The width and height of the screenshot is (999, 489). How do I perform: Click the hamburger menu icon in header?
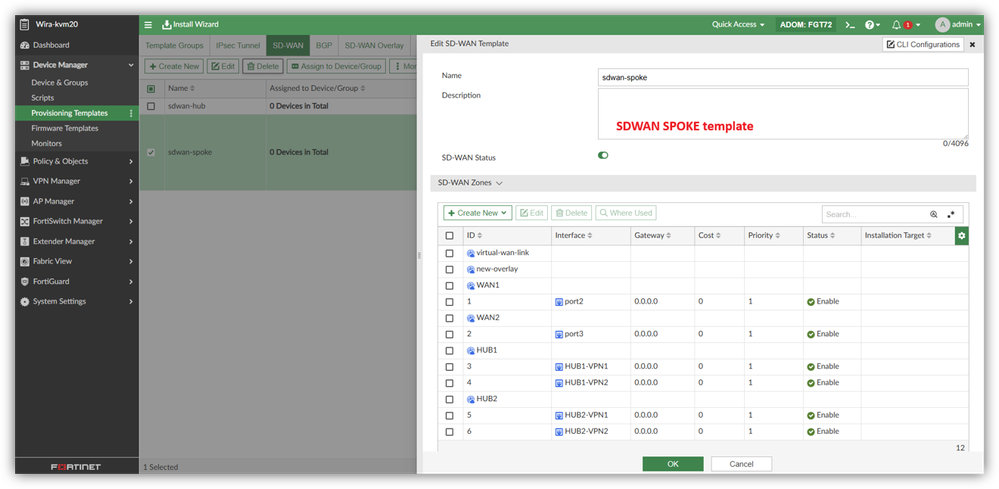click(148, 24)
